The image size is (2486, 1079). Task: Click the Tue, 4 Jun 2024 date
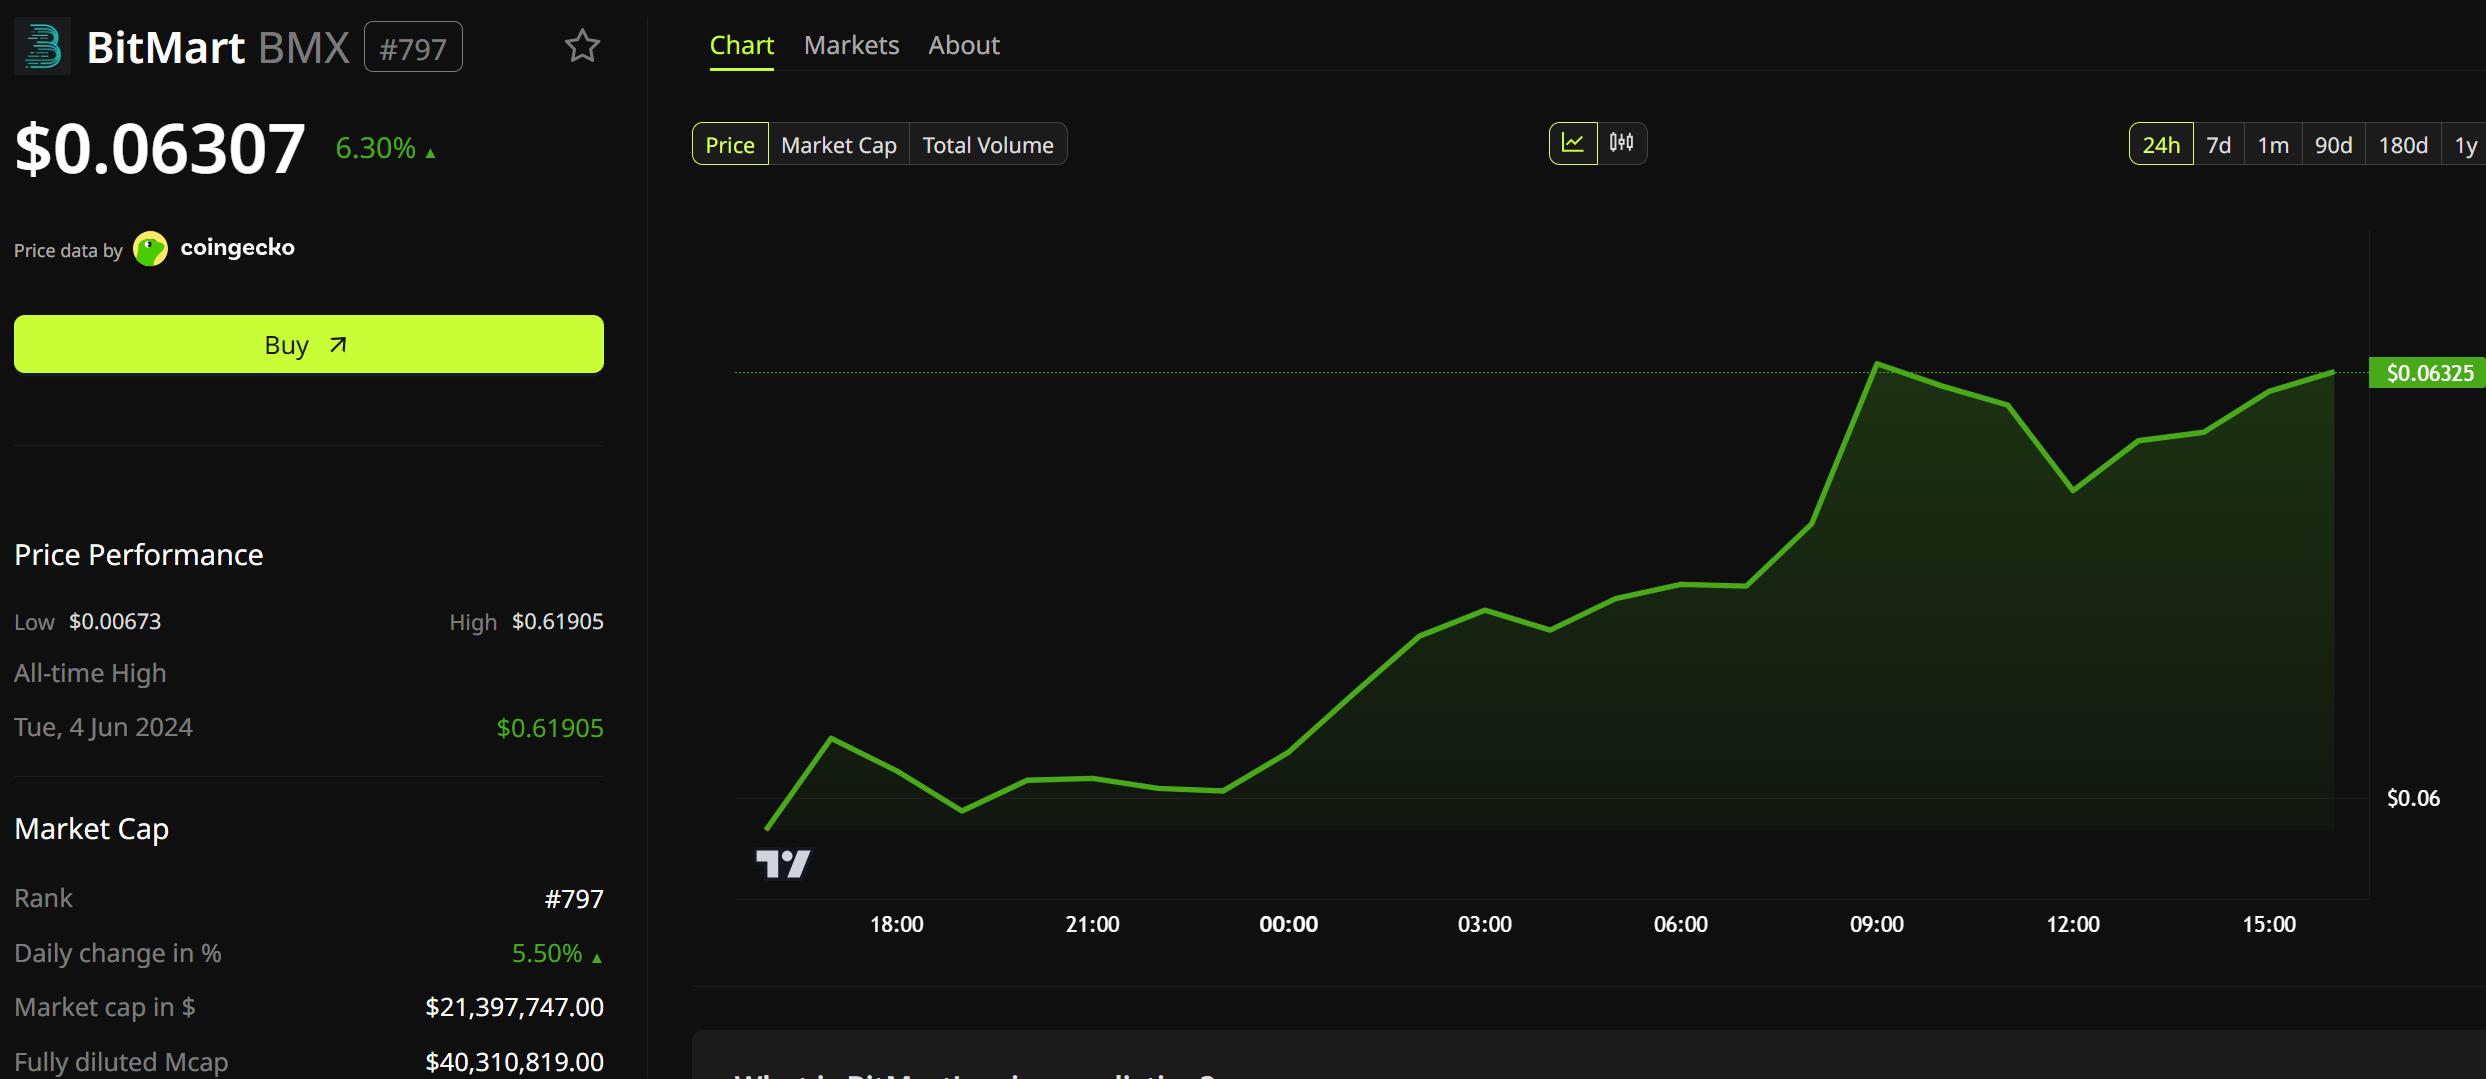103,727
